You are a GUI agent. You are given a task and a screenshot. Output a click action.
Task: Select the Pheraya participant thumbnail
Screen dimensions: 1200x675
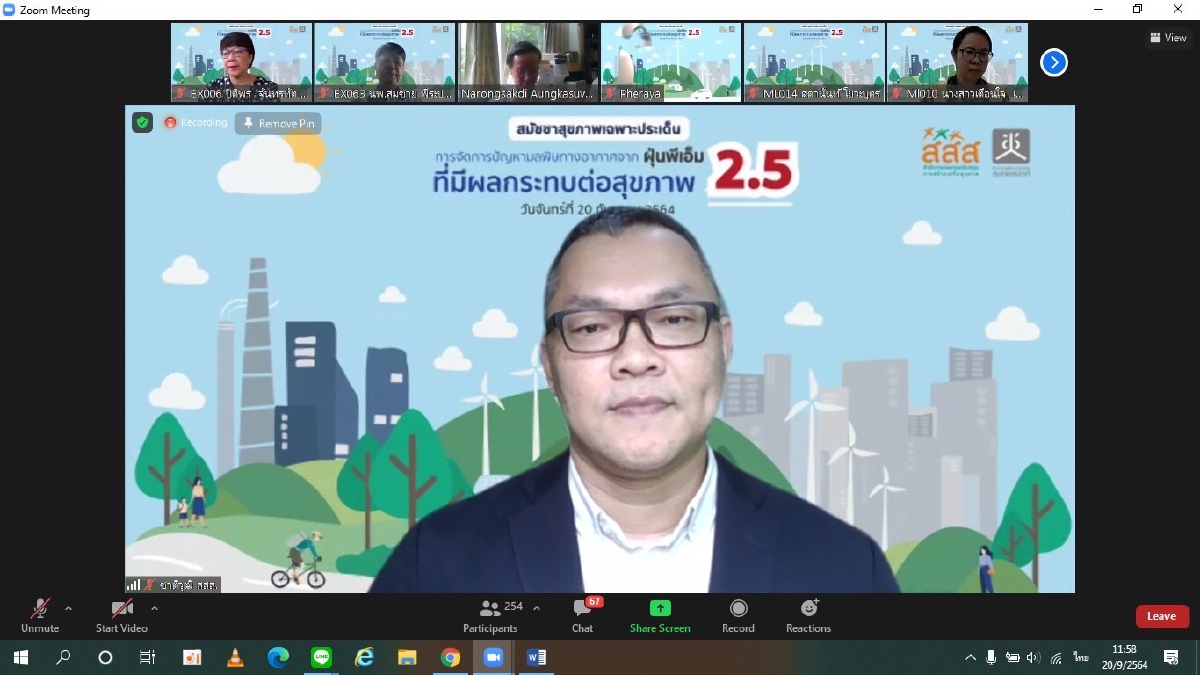(671, 62)
